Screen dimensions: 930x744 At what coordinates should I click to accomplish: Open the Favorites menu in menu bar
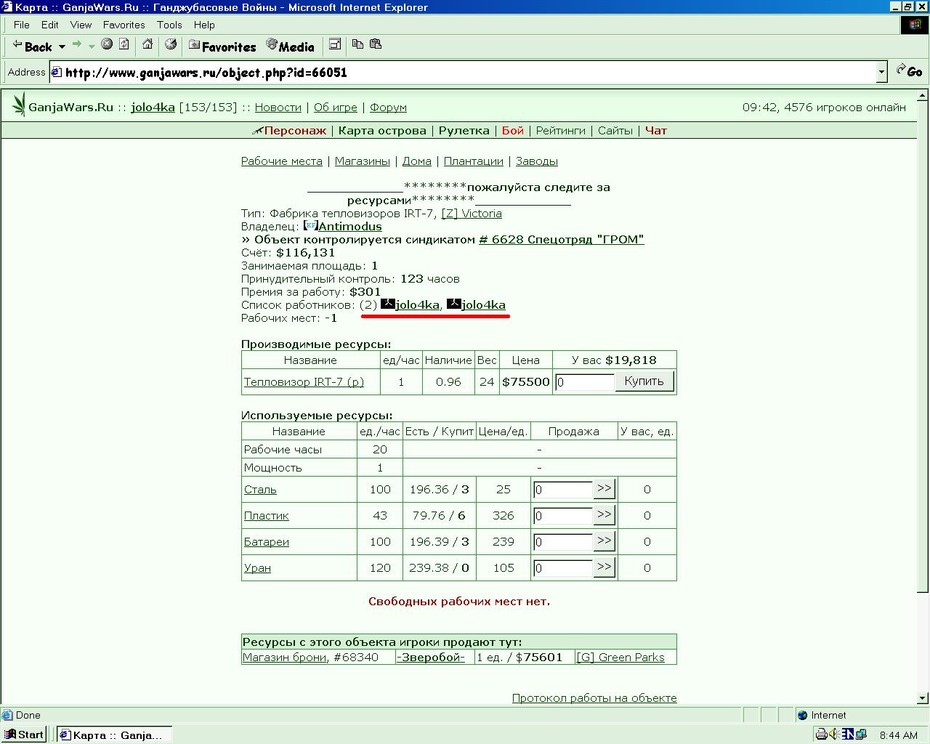tap(124, 25)
